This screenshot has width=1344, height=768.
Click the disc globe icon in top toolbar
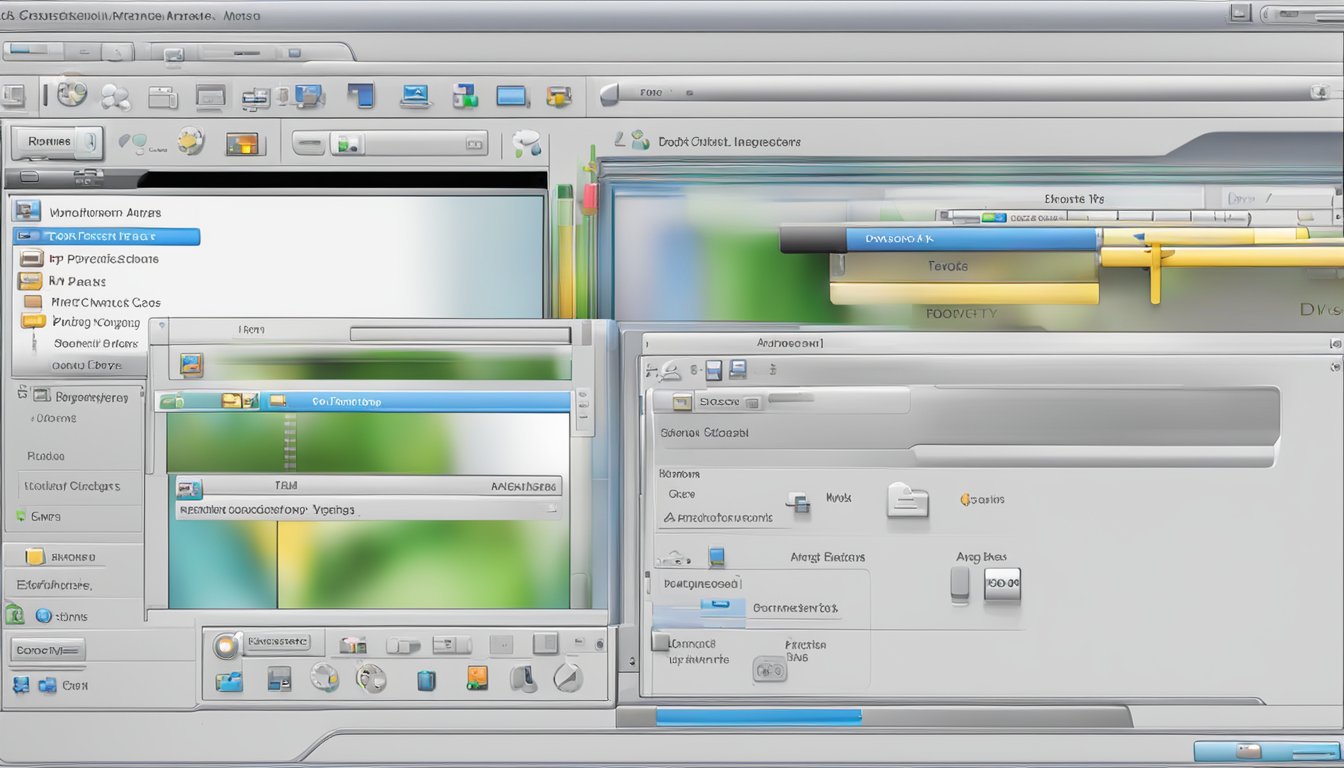point(72,94)
